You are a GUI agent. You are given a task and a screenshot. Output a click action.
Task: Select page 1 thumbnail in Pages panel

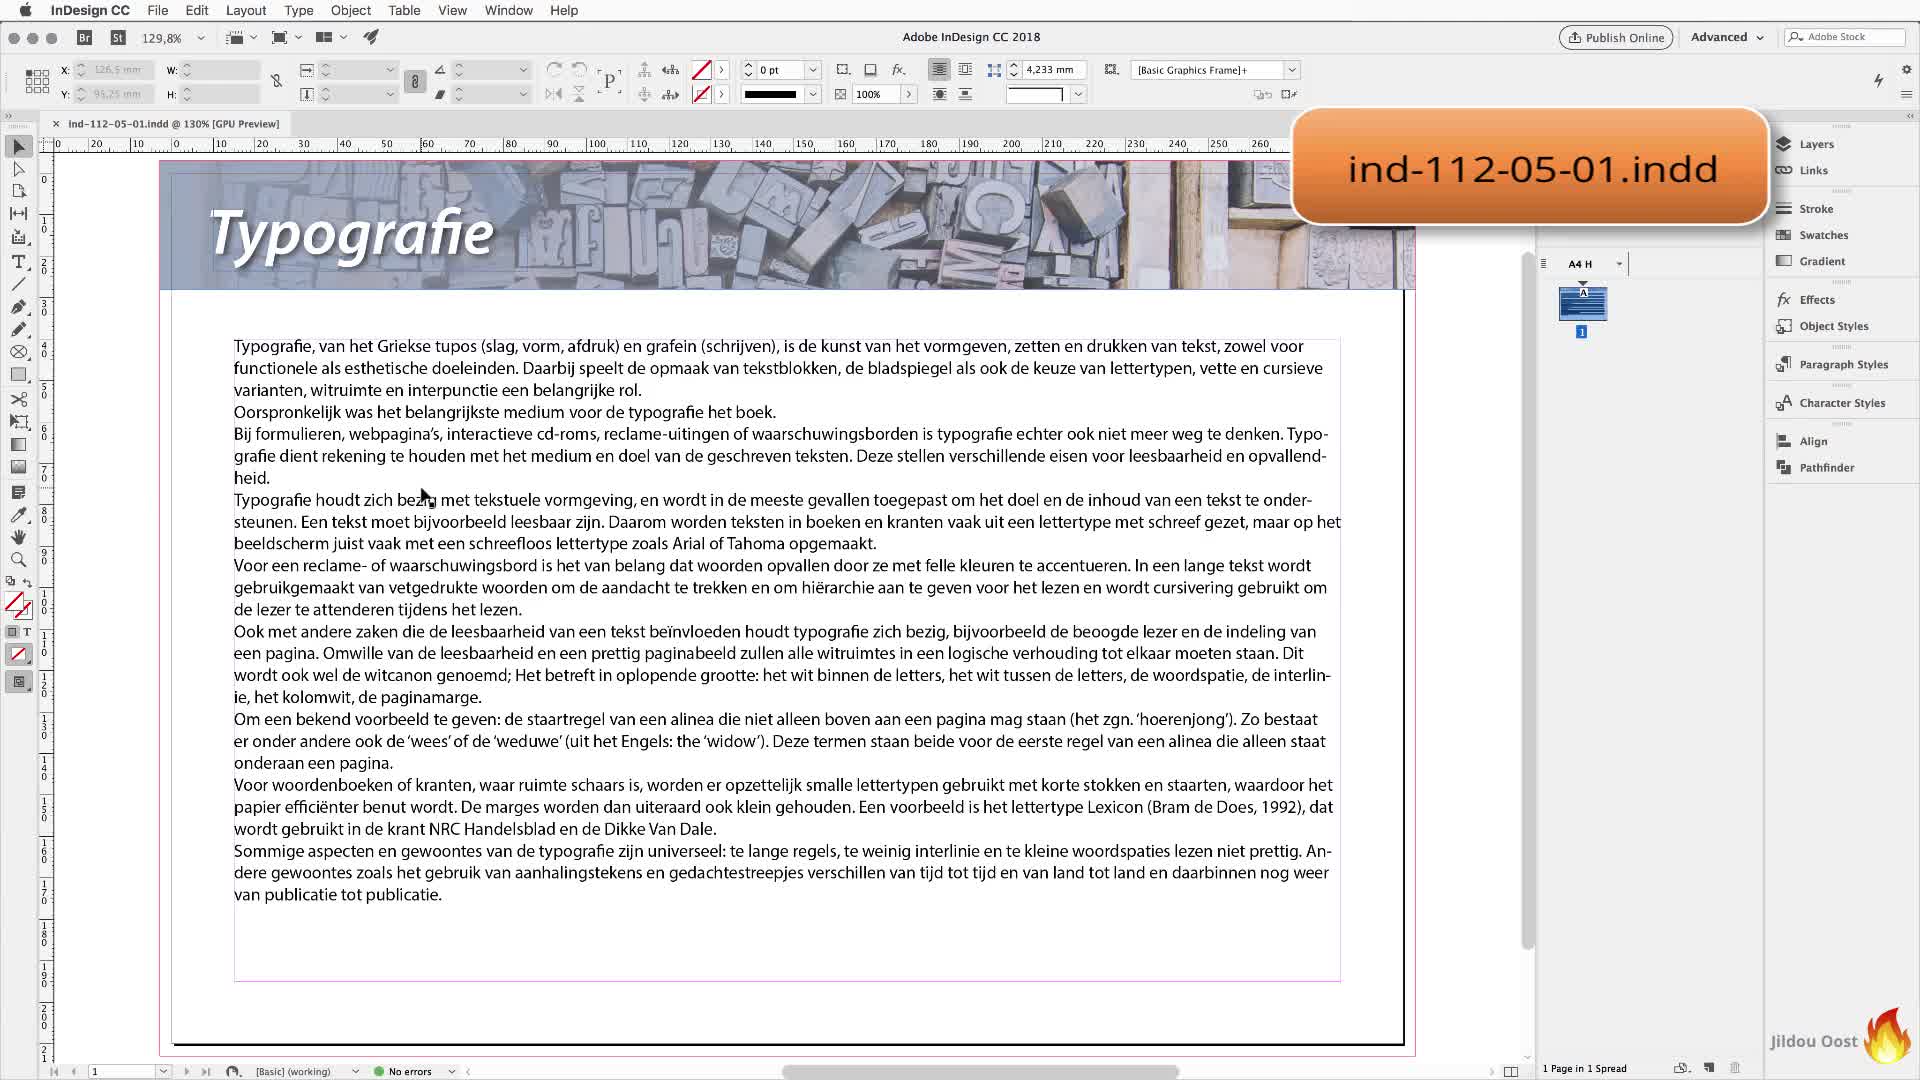1582,304
